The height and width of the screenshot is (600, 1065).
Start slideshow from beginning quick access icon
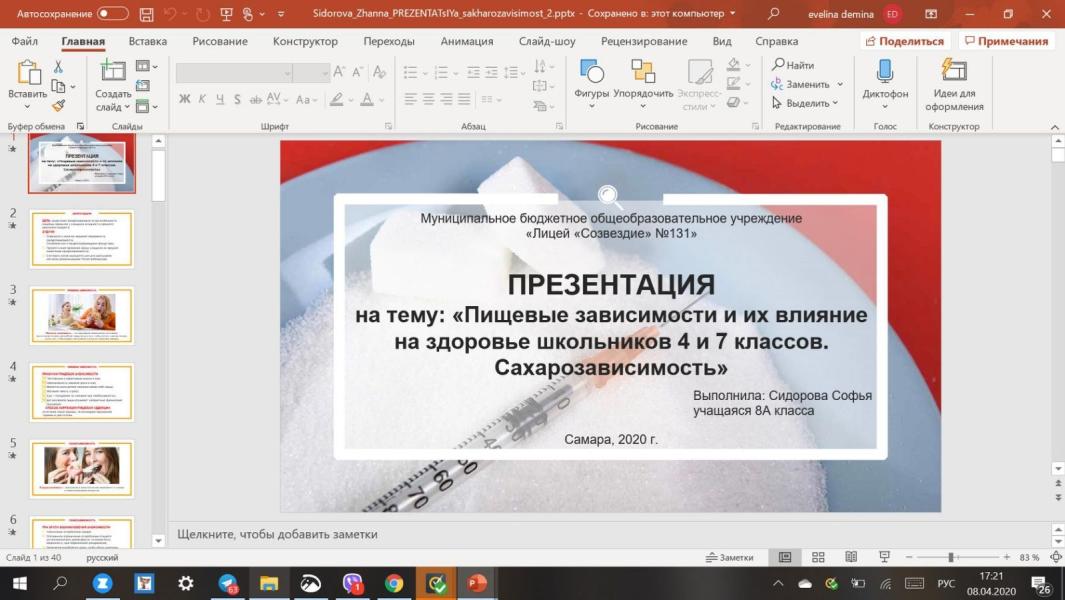(x=227, y=14)
